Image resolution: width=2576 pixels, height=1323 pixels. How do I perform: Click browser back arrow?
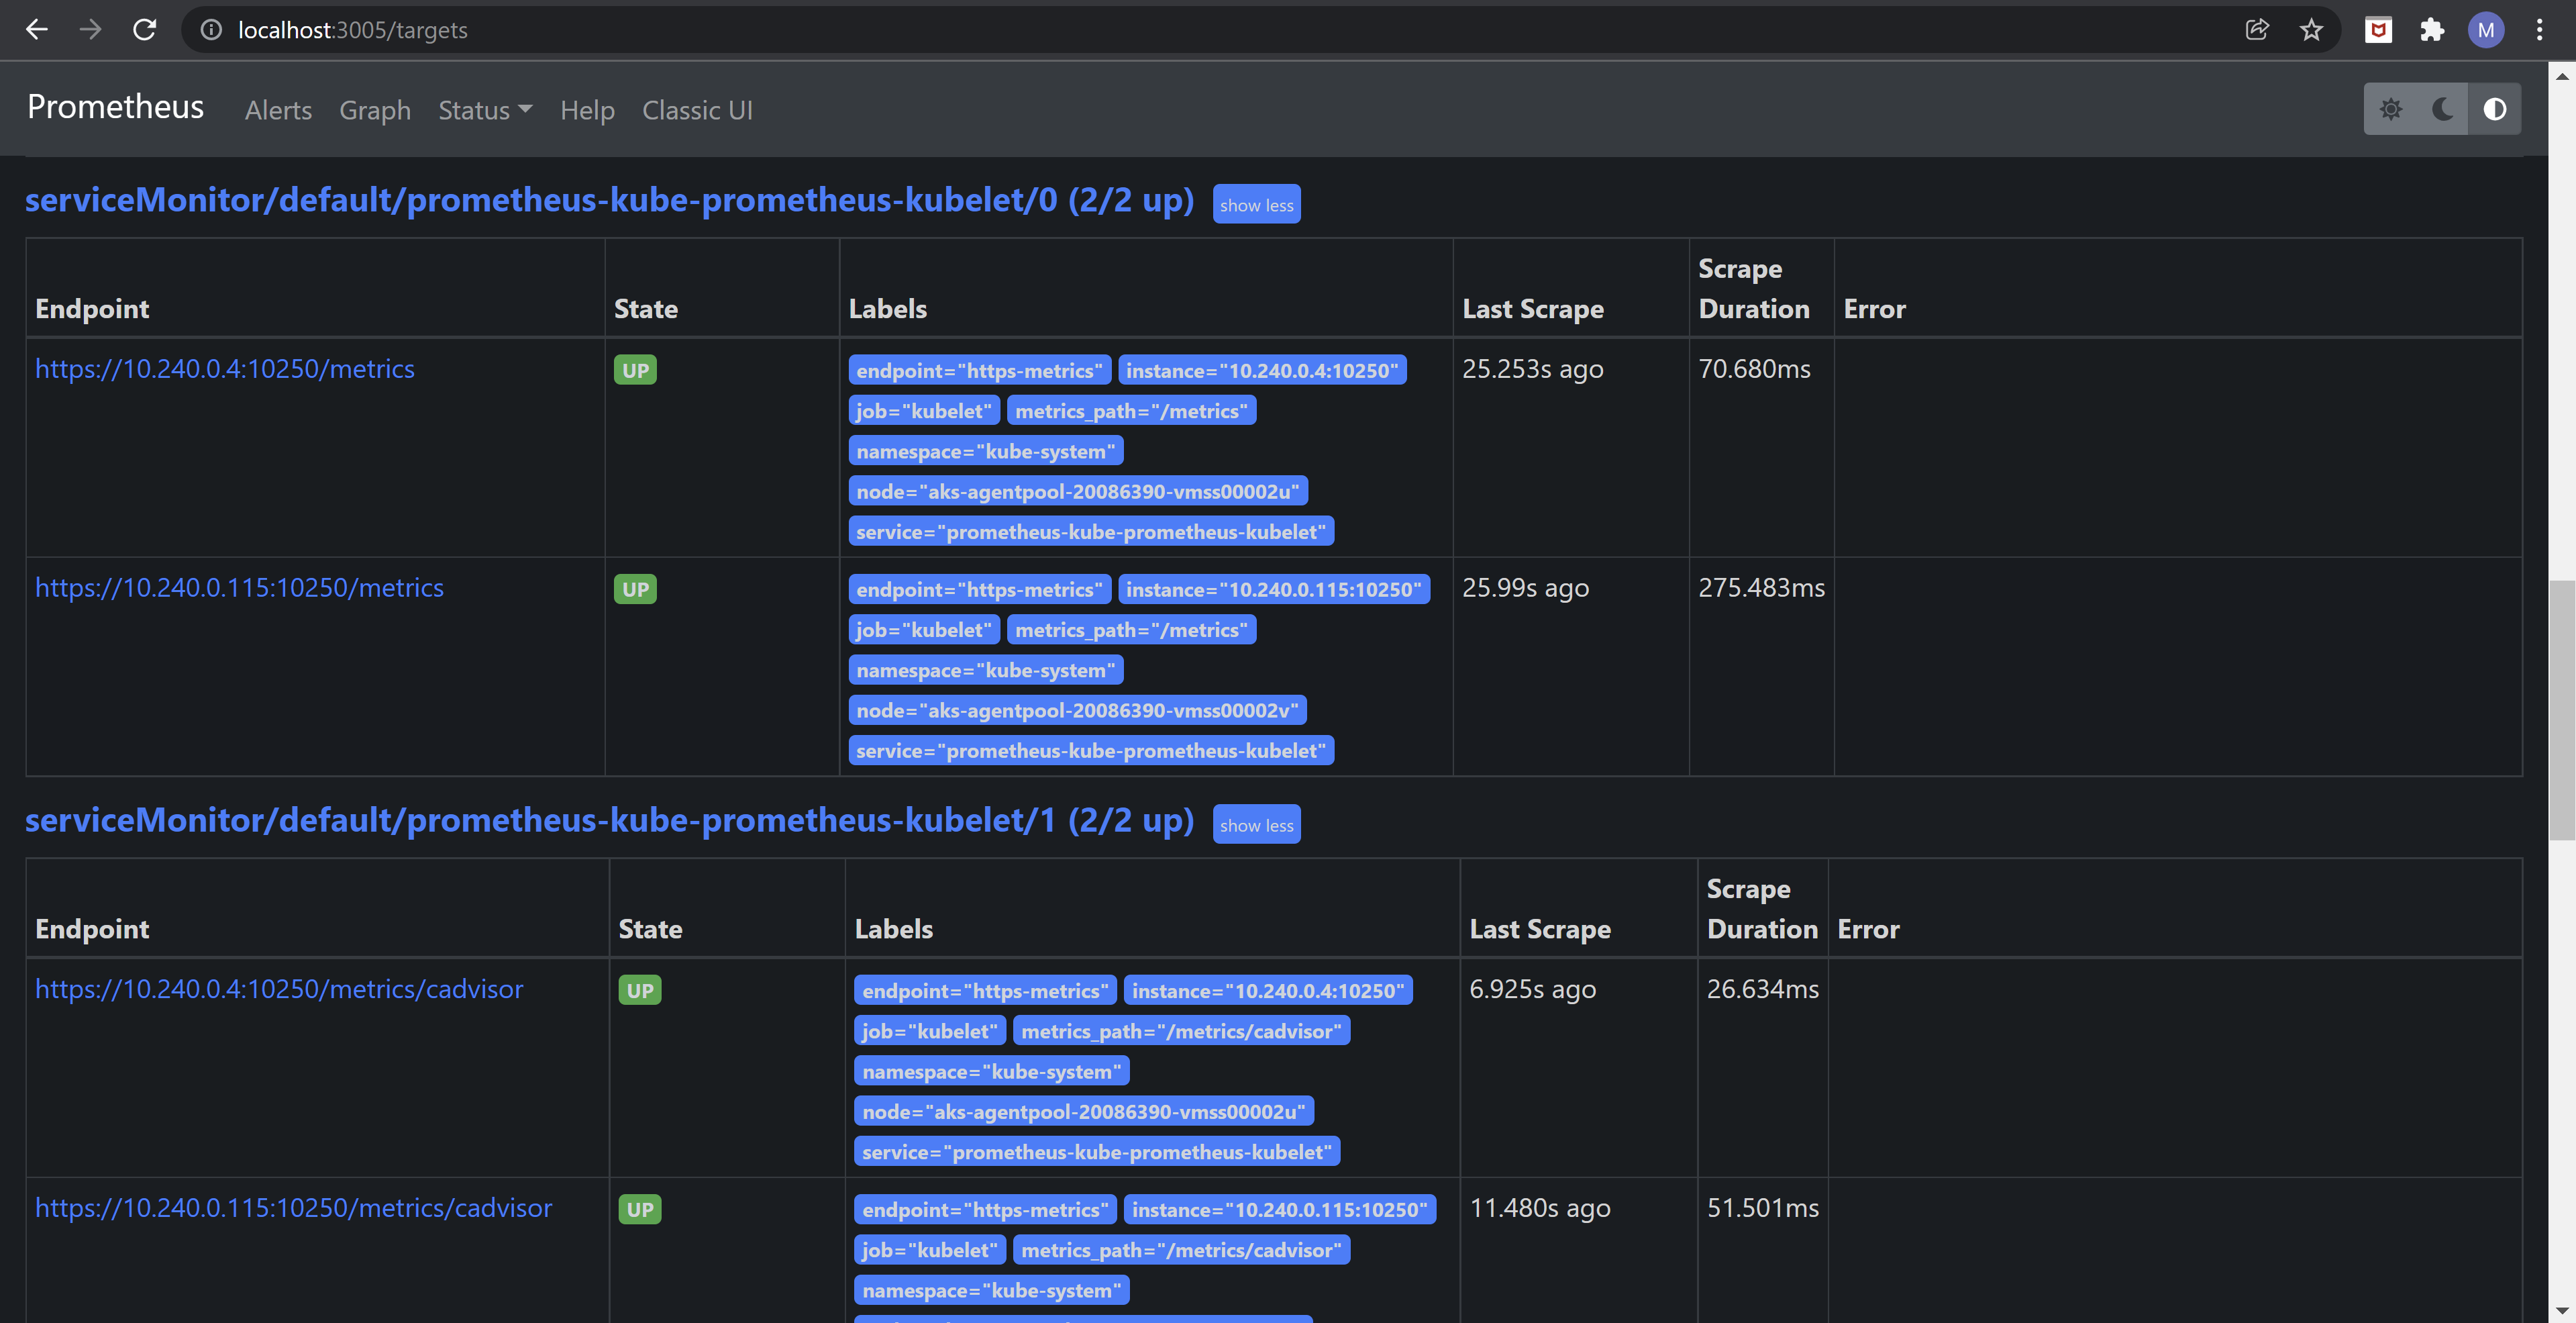click(37, 30)
